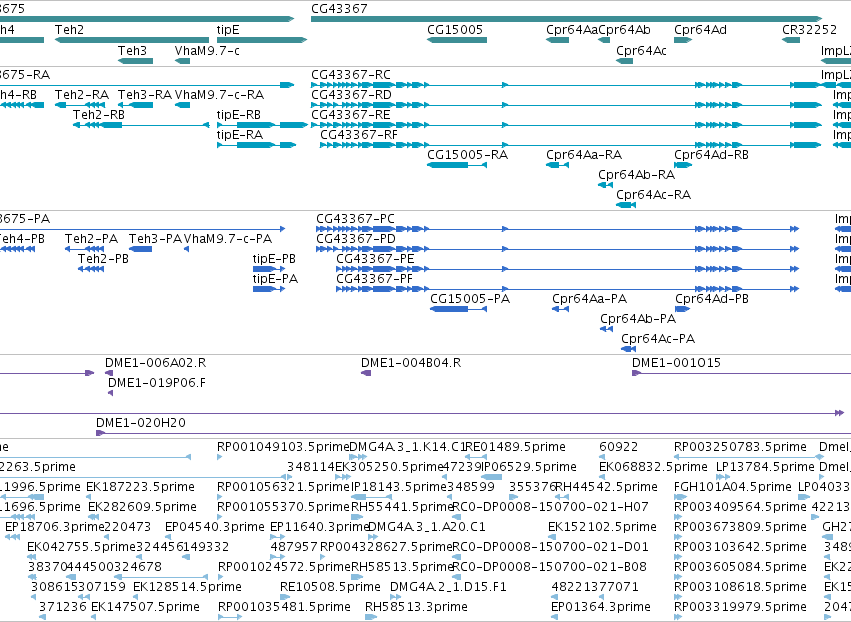Select the Cpr64Ac-PA protein label
Image resolution: width=851 pixels, height=622 pixels.
tap(658, 339)
